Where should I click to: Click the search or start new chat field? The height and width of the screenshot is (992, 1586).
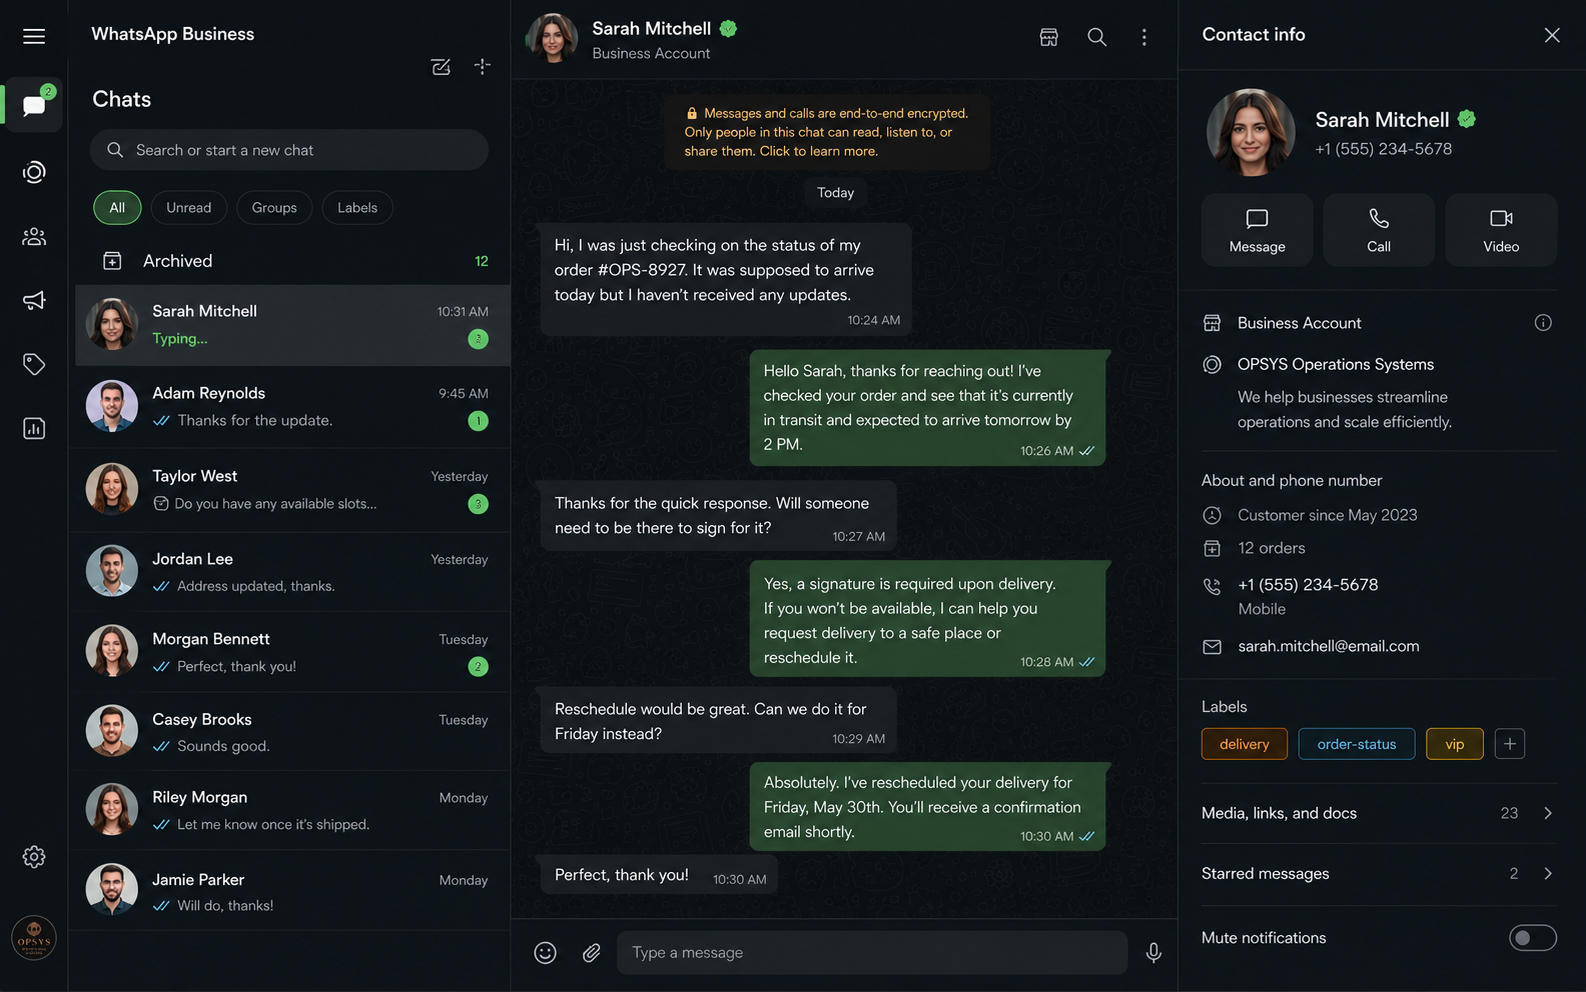click(x=289, y=150)
